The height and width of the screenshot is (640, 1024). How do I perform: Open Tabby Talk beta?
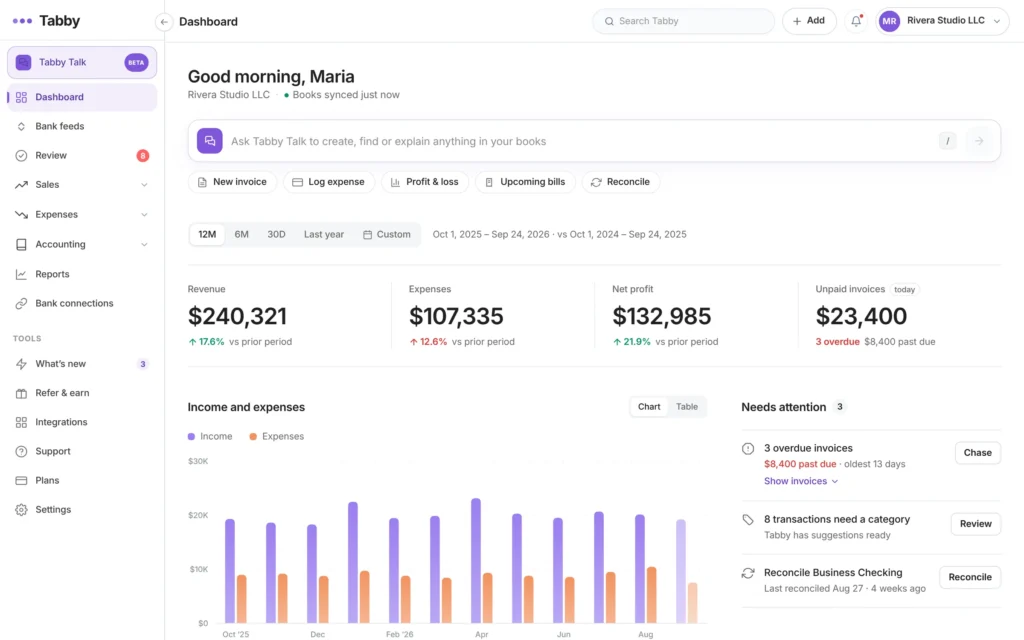pos(82,63)
